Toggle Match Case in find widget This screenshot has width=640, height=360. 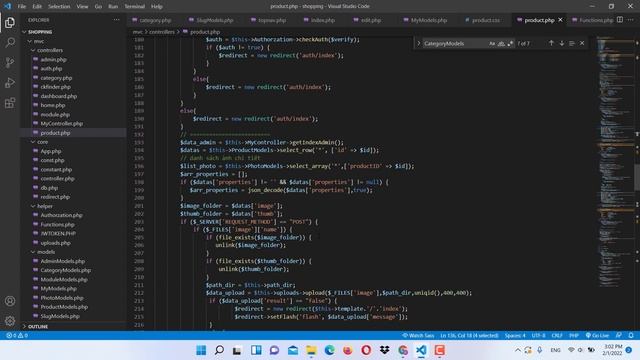[x=492, y=43]
